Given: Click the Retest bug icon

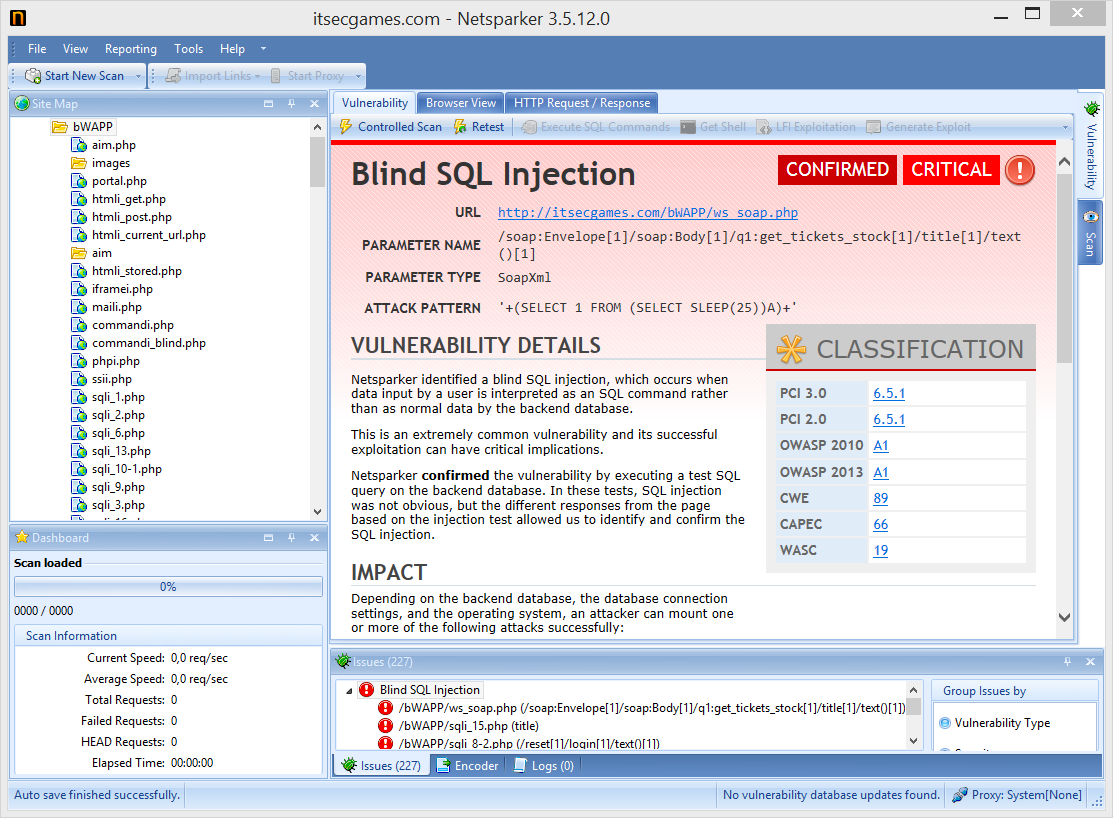Looking at the screenshot, I should click(460, 127).
